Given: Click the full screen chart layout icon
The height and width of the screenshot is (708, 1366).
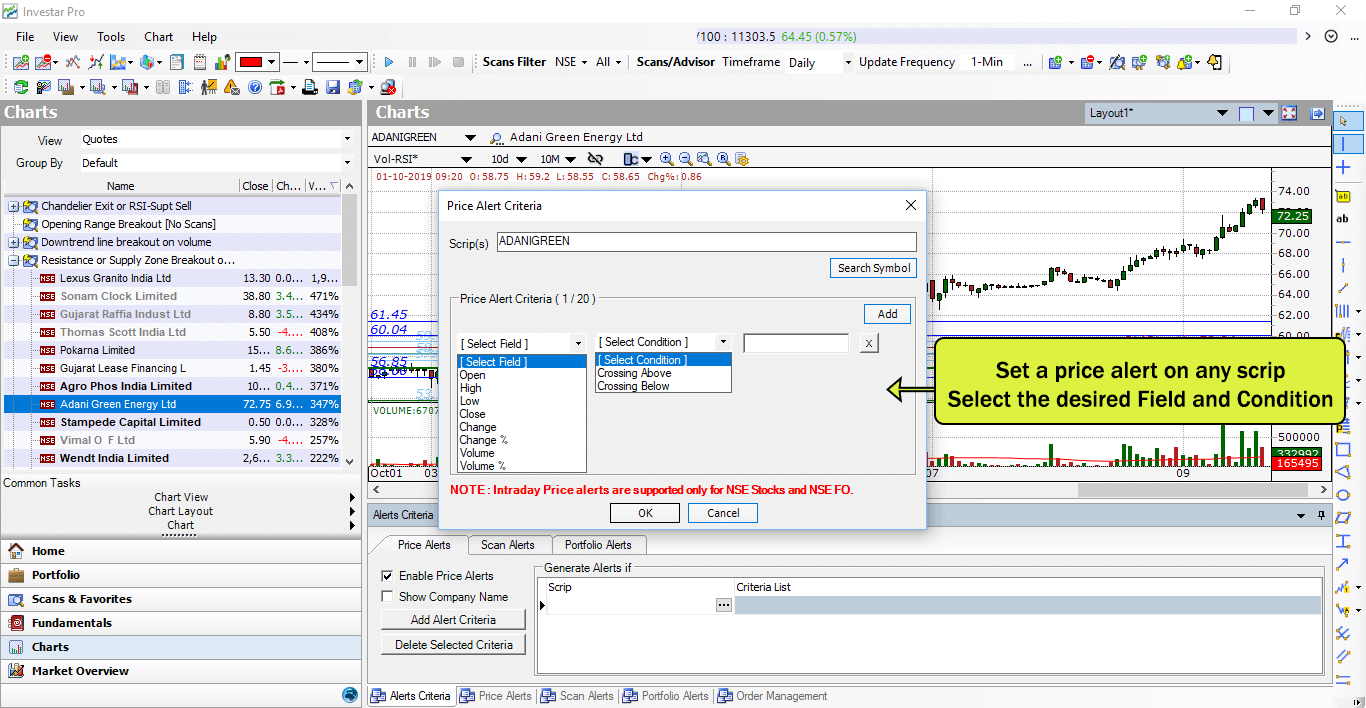Looking at the screenshot, I should (1289, 113).
